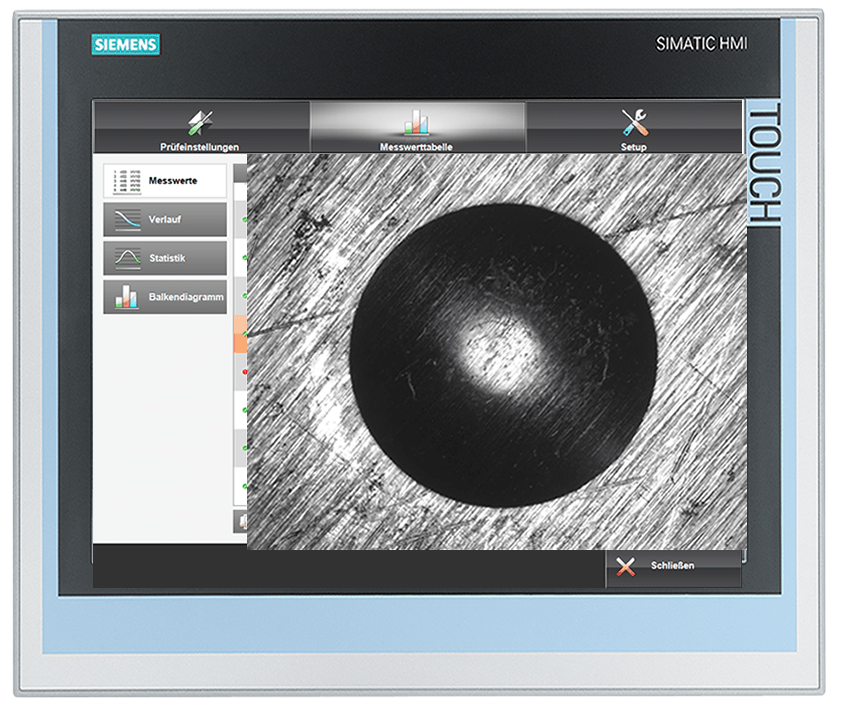Open the Verlauf view
Screen dimensions: 843x711
tap(165, 219)
